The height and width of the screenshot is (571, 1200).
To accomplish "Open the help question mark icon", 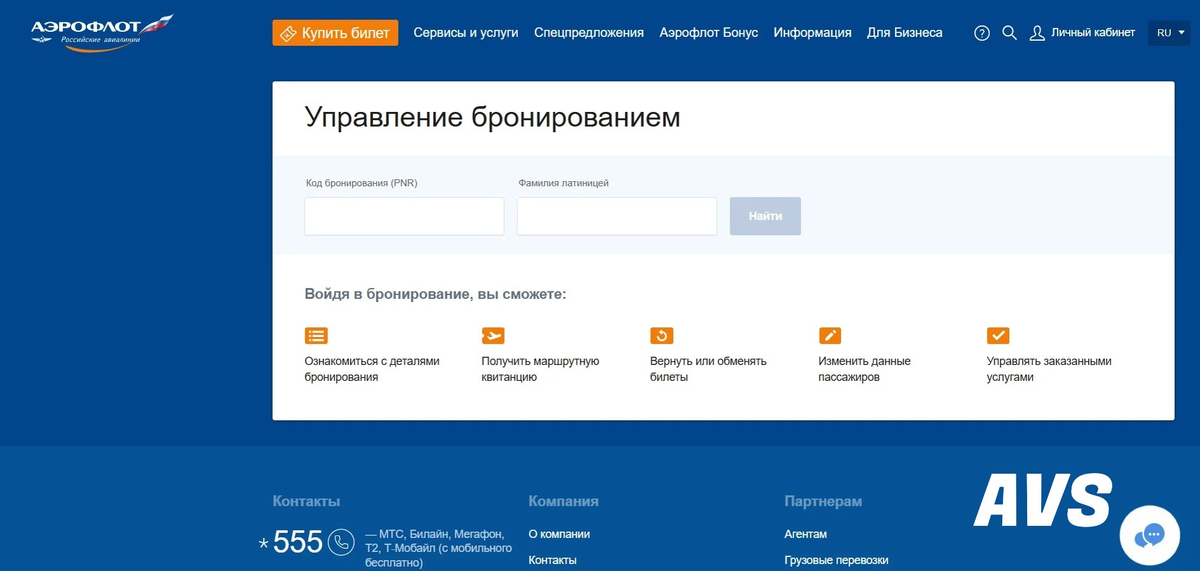I will (x=982, y=33).
